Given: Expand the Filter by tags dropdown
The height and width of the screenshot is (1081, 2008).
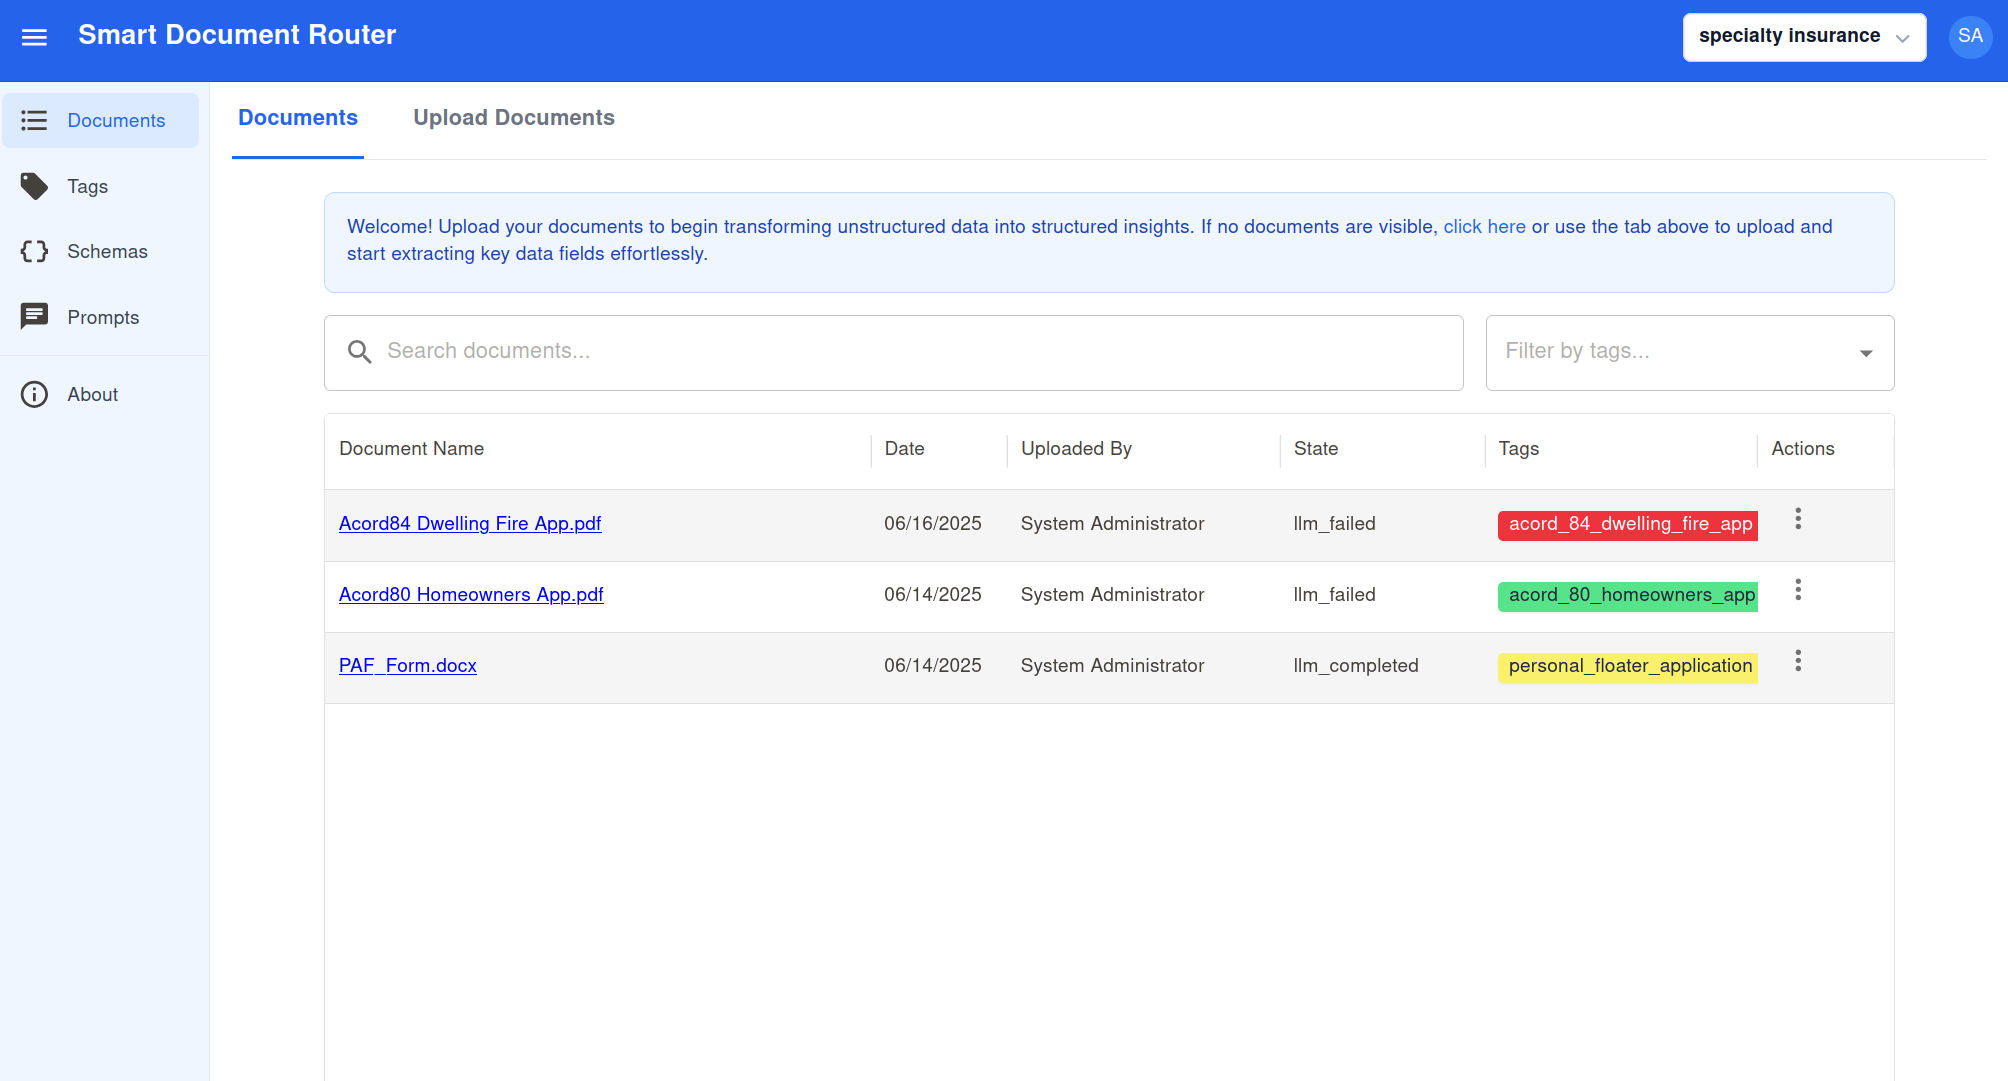Looking at the screenshot, I should point(1865,353).
